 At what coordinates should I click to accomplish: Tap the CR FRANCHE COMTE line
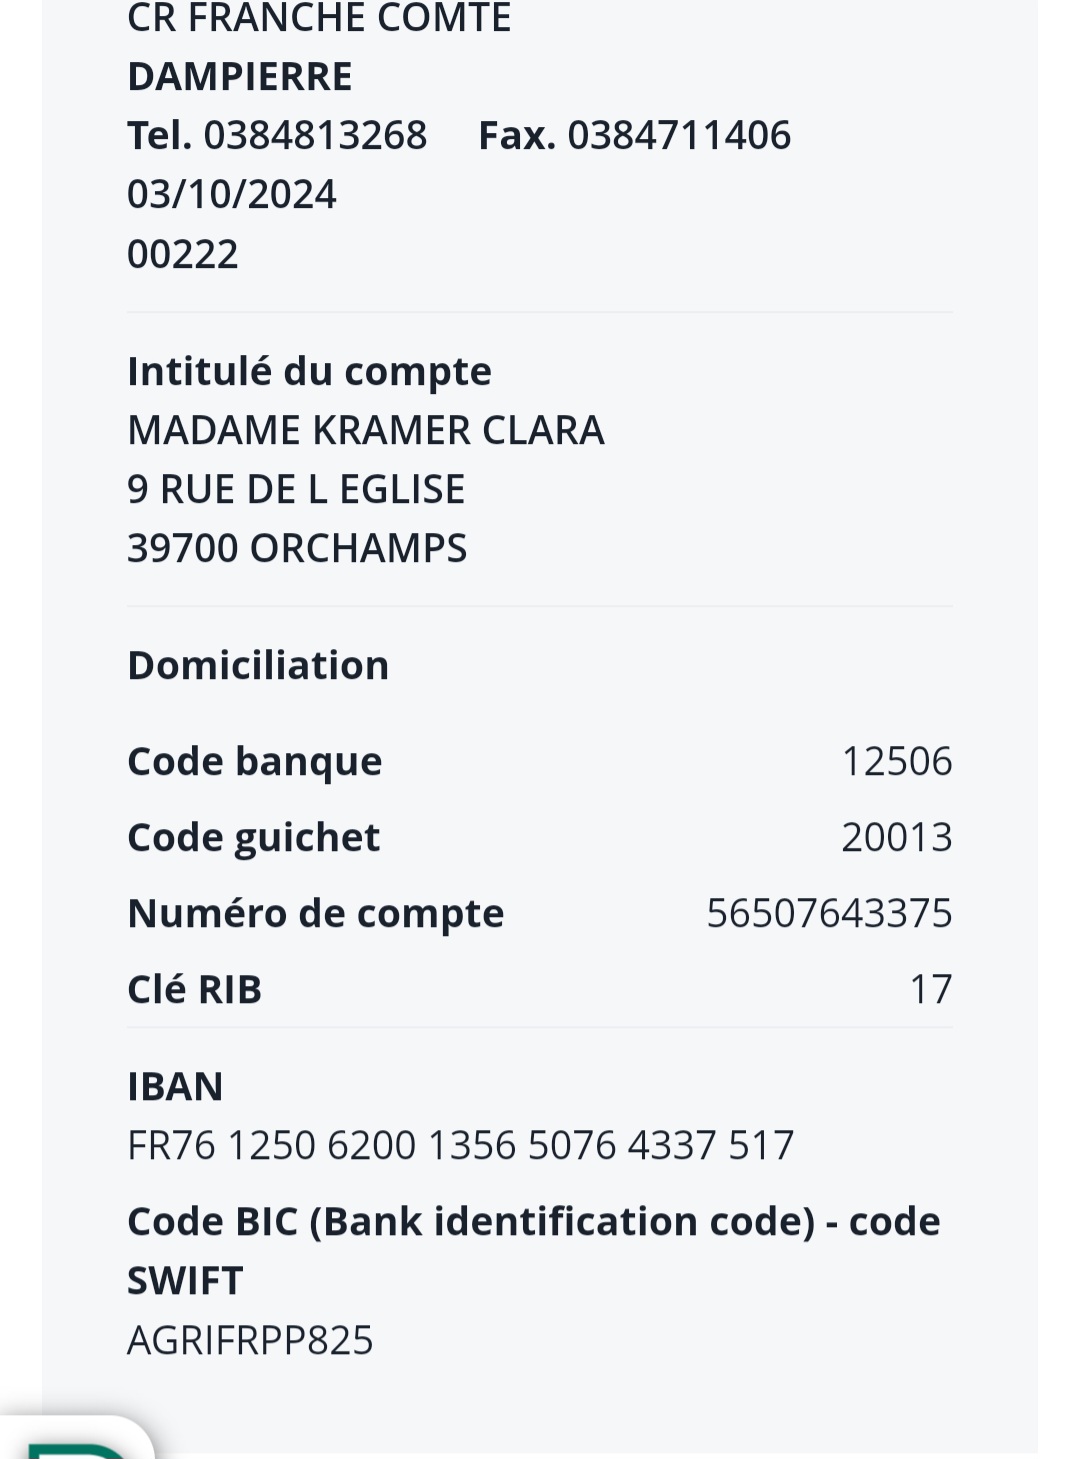click(x=319, y=18)
